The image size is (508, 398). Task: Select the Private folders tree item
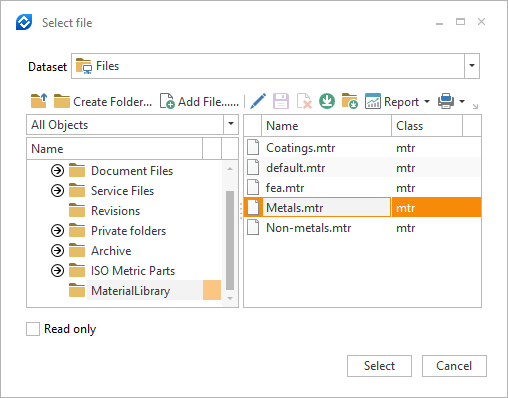point(128,231)
